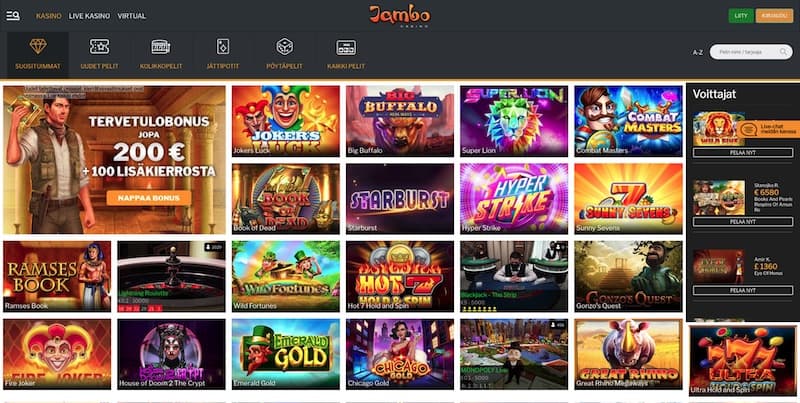Sort games with A-Z link
The width and height of the screenshot is (800, 403).
click(697, 52)
